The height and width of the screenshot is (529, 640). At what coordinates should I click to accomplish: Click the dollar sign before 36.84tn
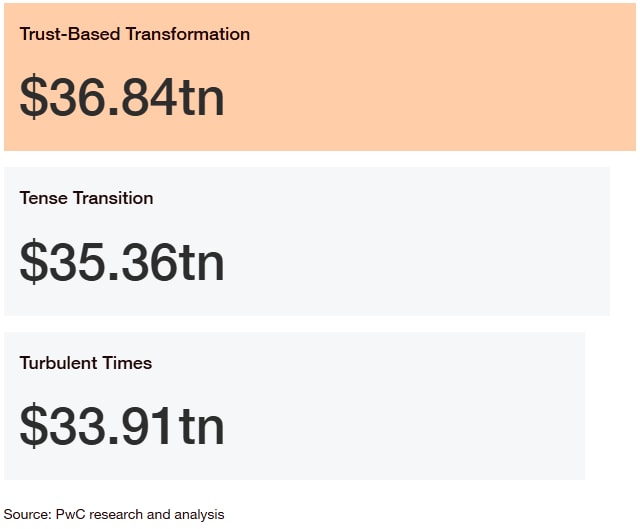click(x=33, y=97)
